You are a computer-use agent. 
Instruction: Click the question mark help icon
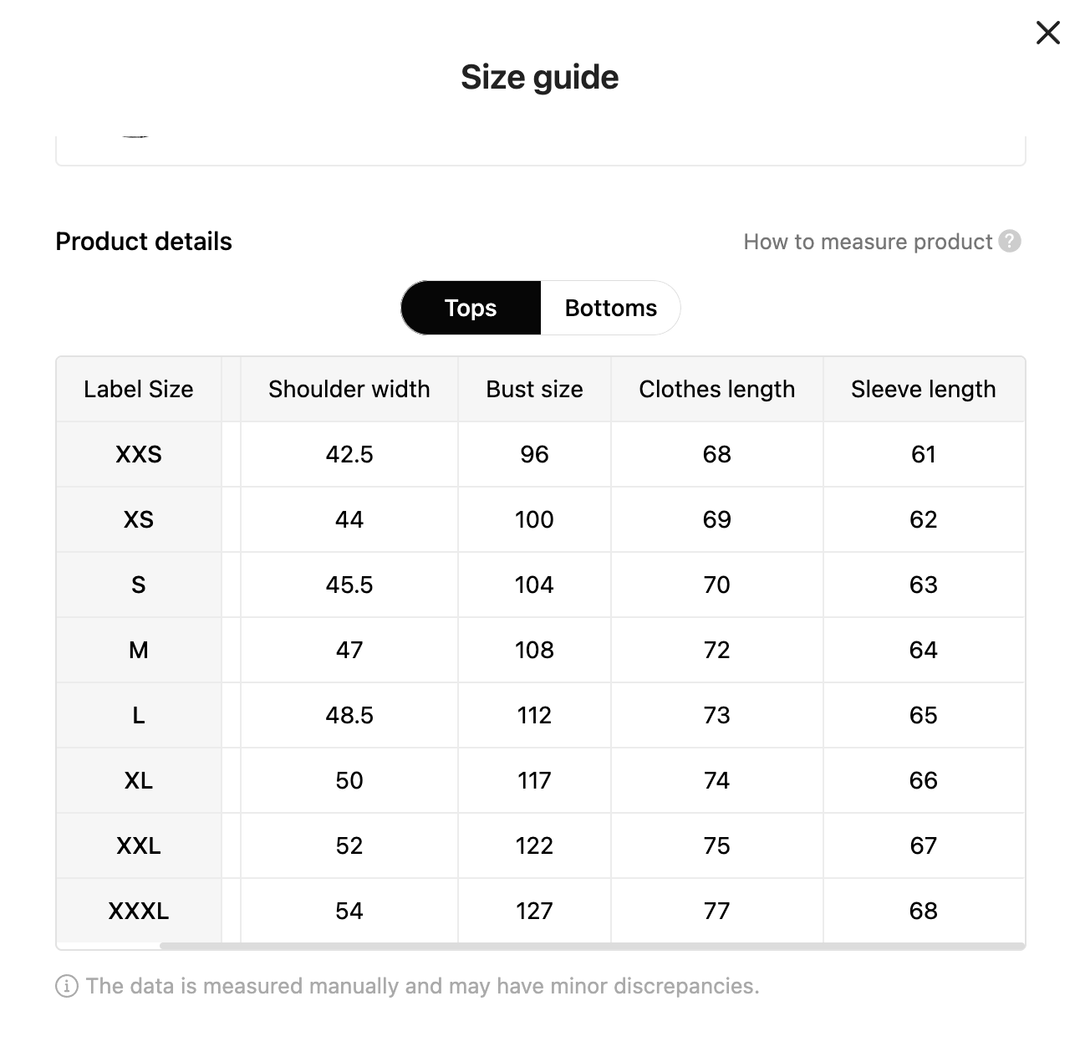pyautogui.click(x=1010, y=241)
